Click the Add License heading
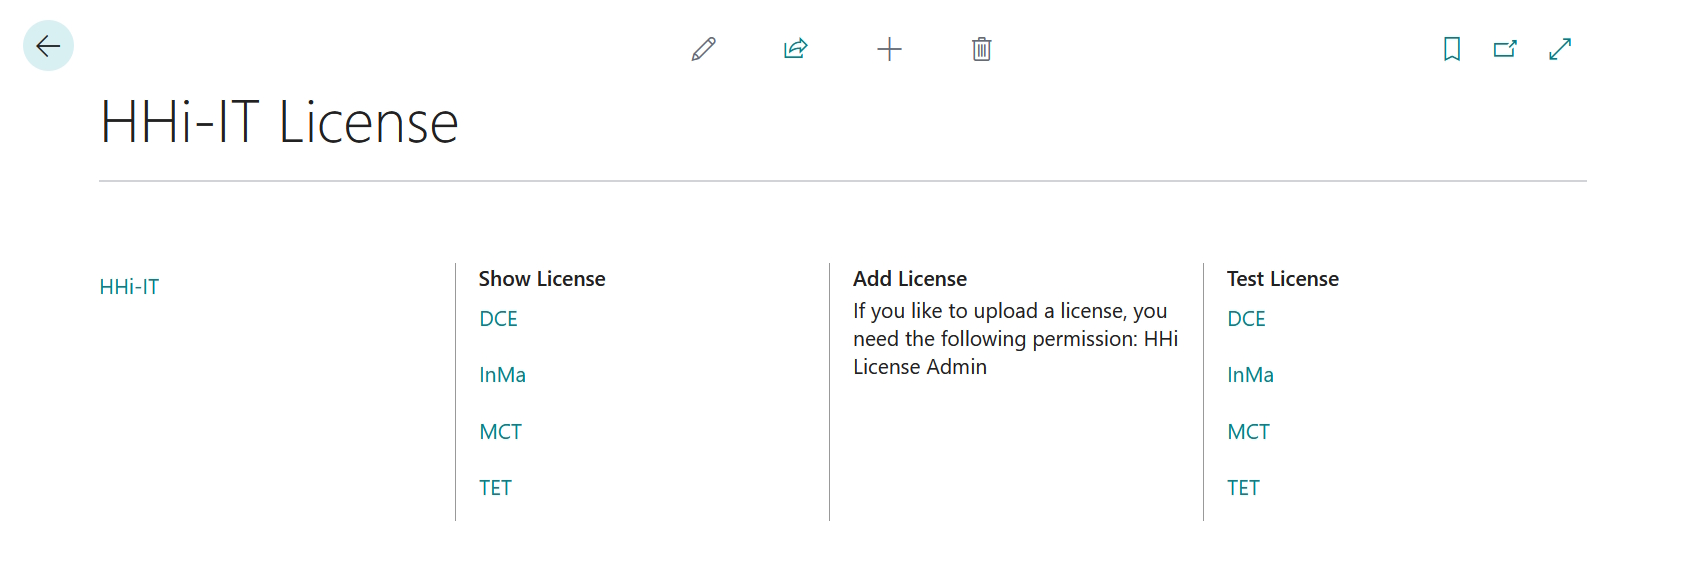Image resolution: width=1685 pixels, height=579 pixels. point(910,279)
